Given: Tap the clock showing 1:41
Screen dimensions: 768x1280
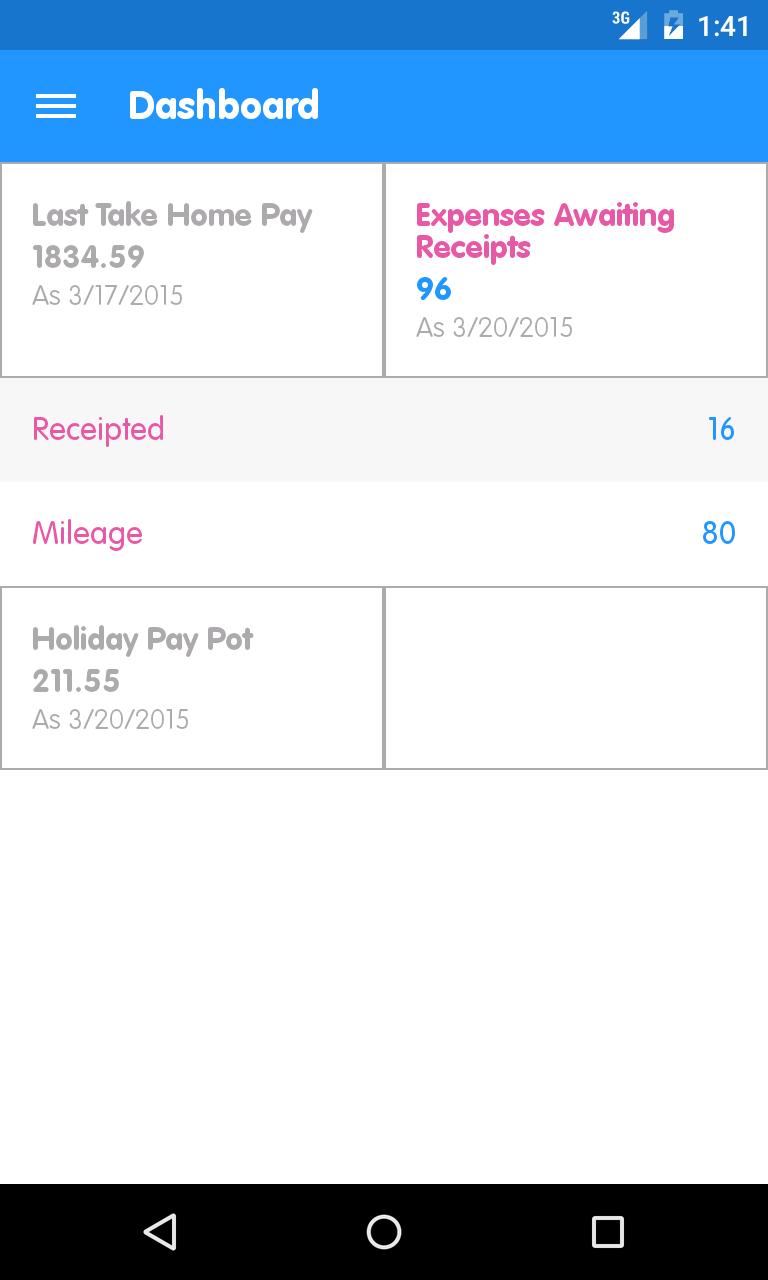Looking at the screenshot, I should 723,26.
